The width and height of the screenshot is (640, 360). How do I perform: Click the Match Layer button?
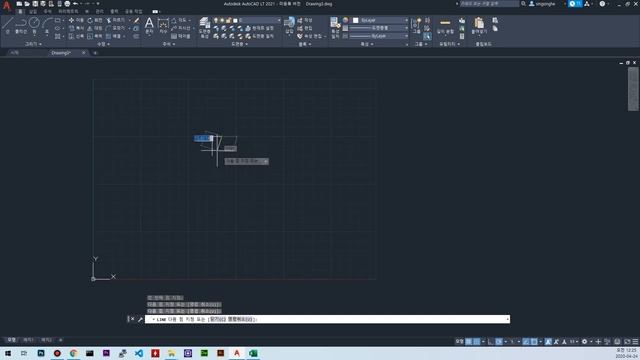(x=259, y=36)
